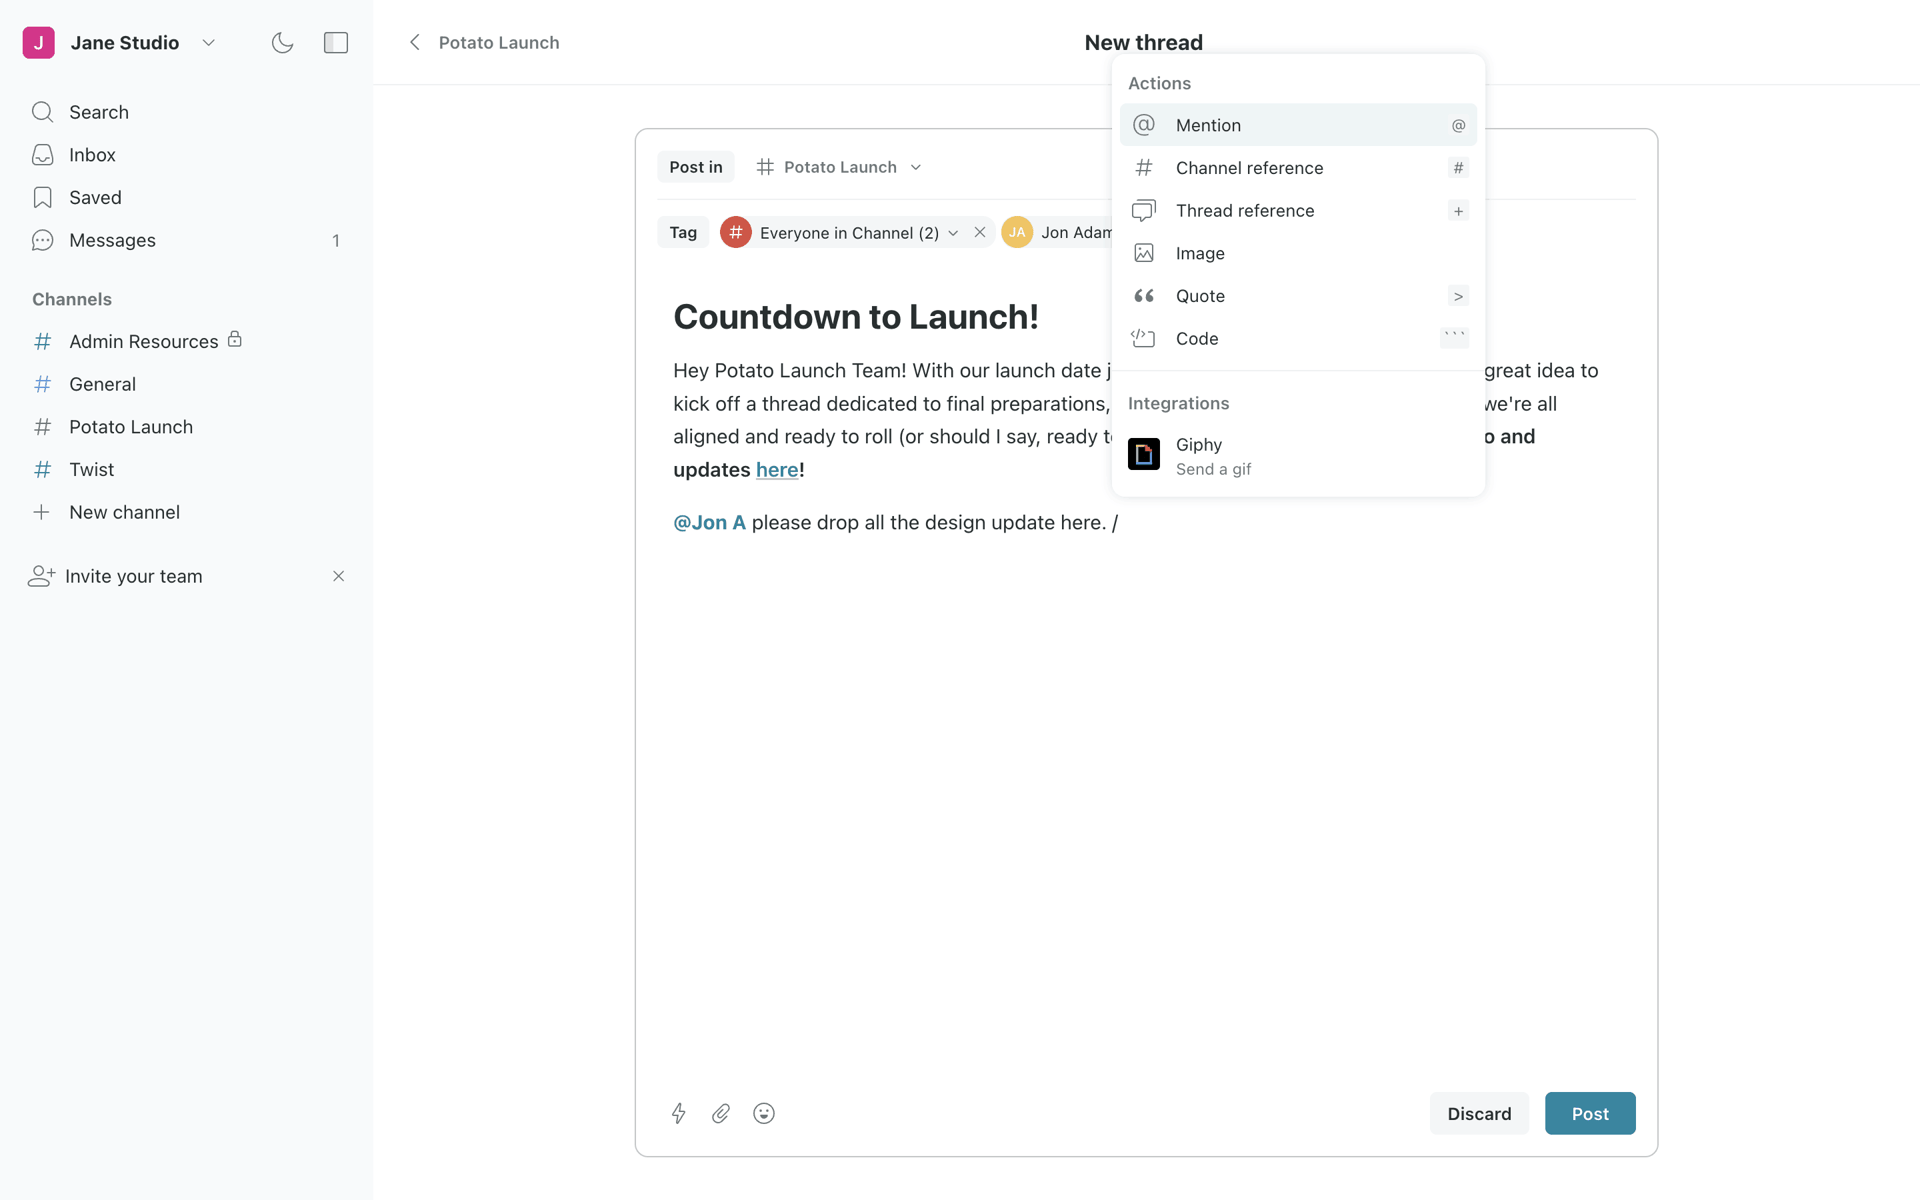1920x1200 pixels.
Task: Click the Post in label
Action: 696,167
